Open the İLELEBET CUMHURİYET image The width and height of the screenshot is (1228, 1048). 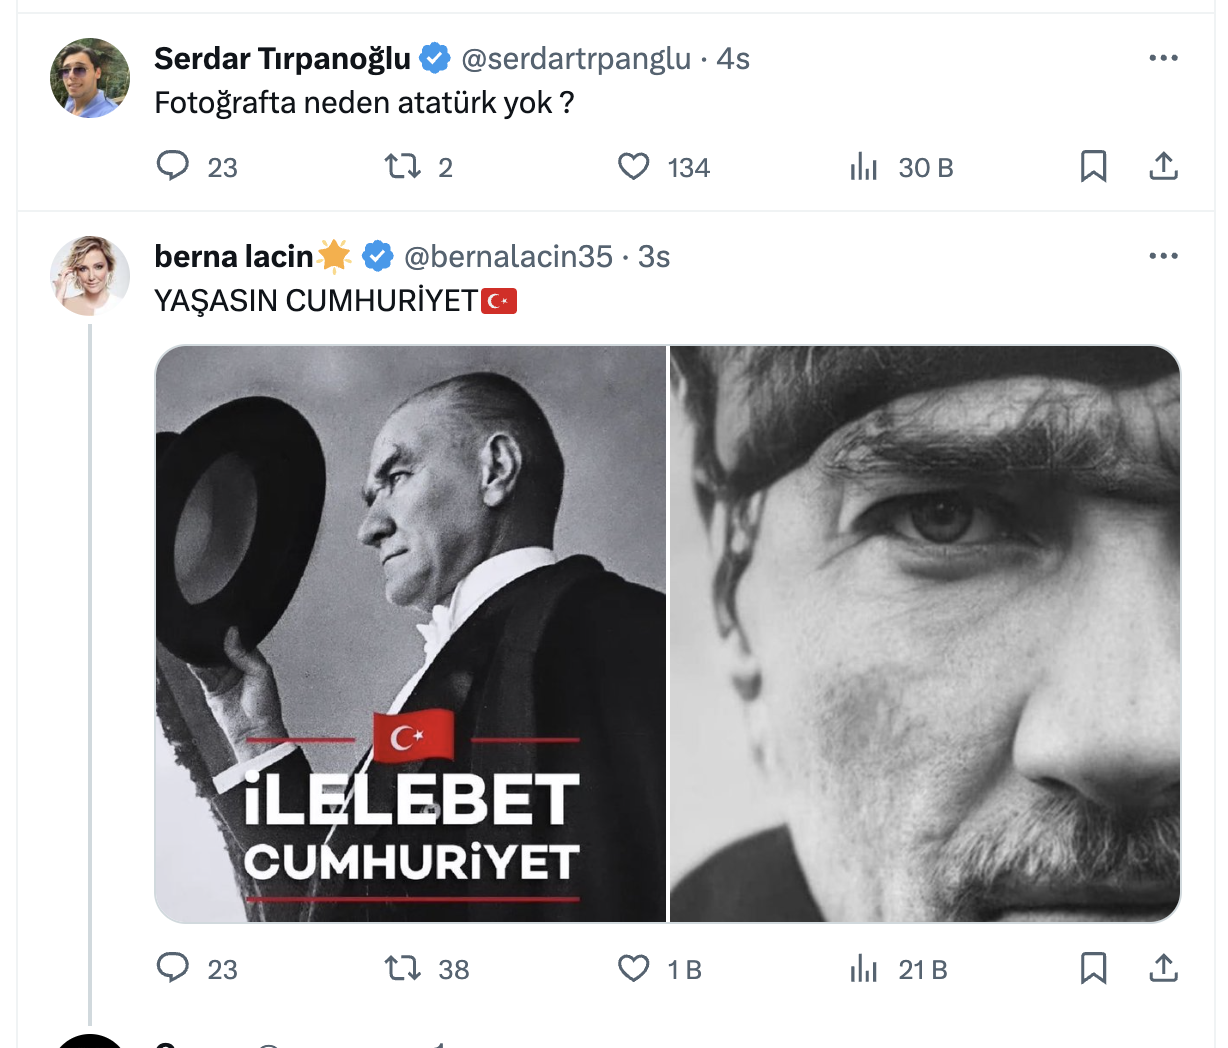pyautogui.click(x=410, y=632)
